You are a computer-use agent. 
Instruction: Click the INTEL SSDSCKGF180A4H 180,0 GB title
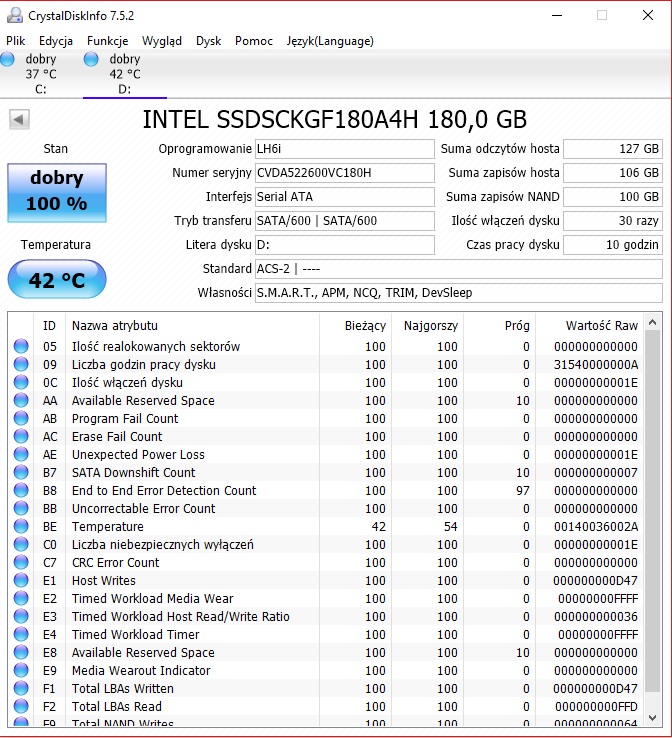pyautogui.click(x=334, y=120)
